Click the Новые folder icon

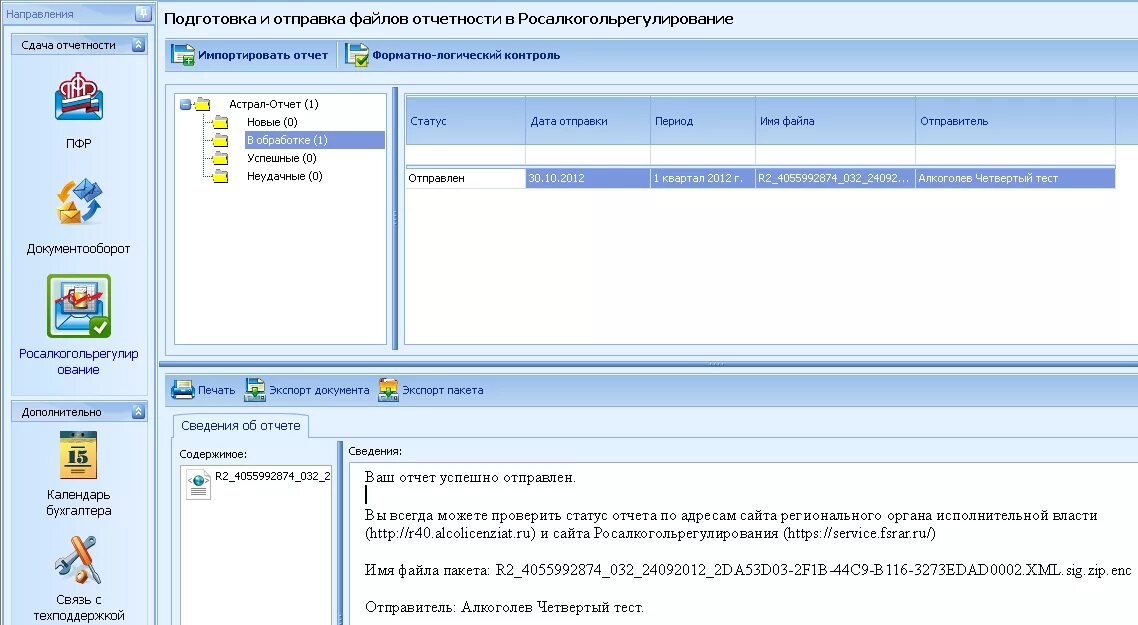click(220, 123)
